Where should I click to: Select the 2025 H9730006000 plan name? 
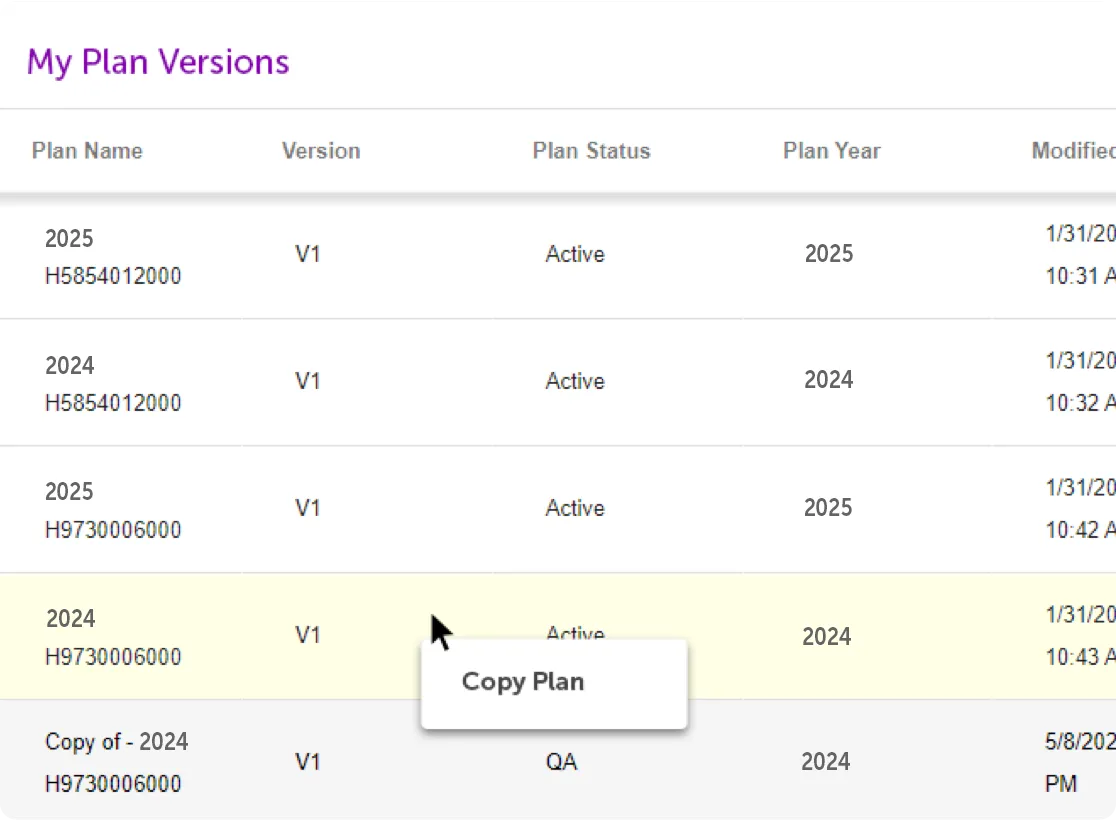pos(113,511)
